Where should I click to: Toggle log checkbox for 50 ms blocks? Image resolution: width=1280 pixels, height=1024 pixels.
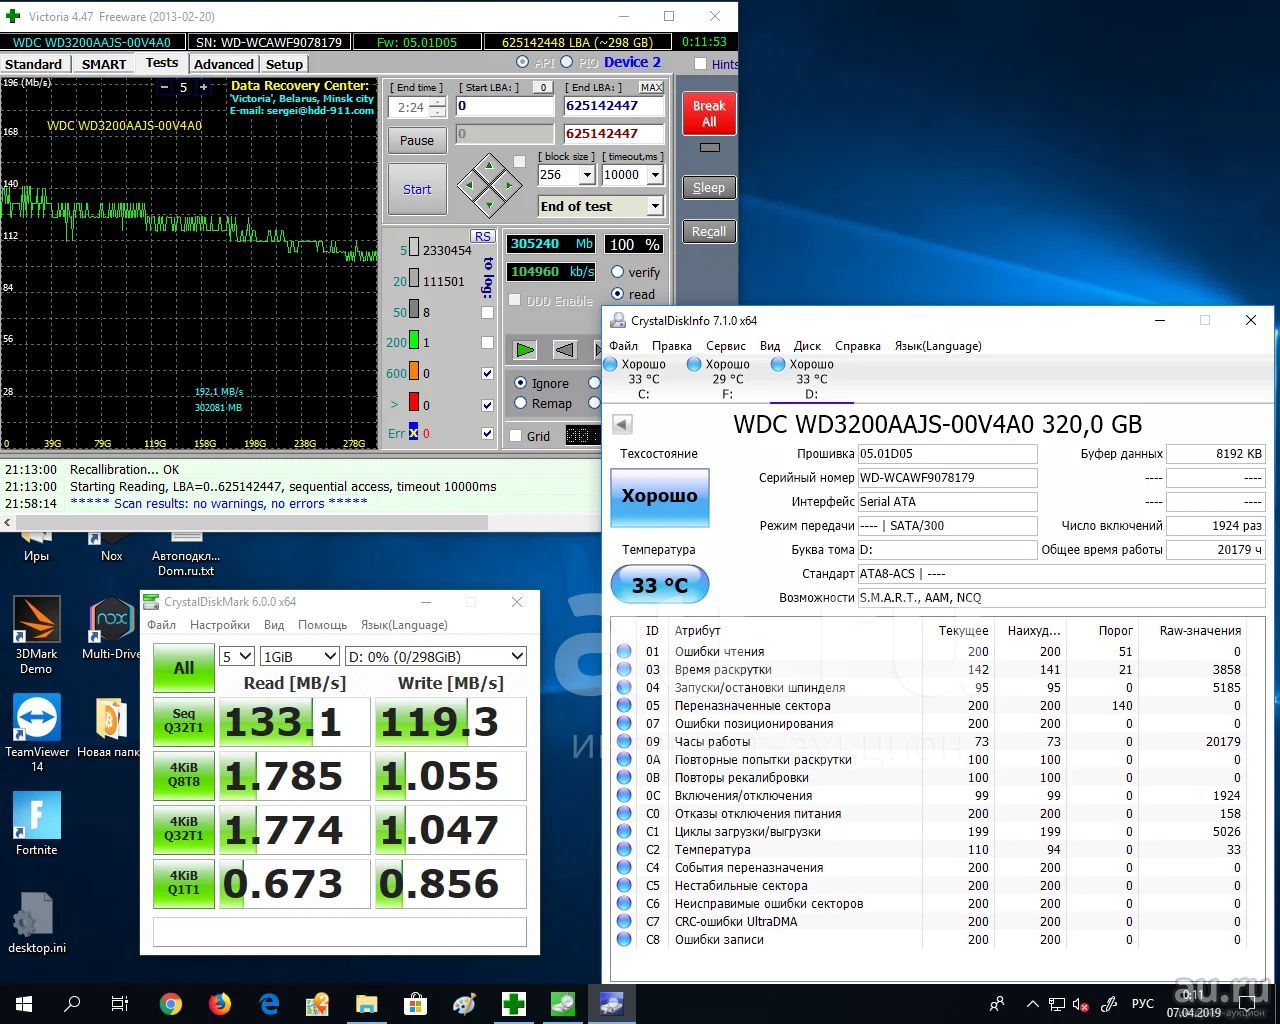click(x=487, y=313)
